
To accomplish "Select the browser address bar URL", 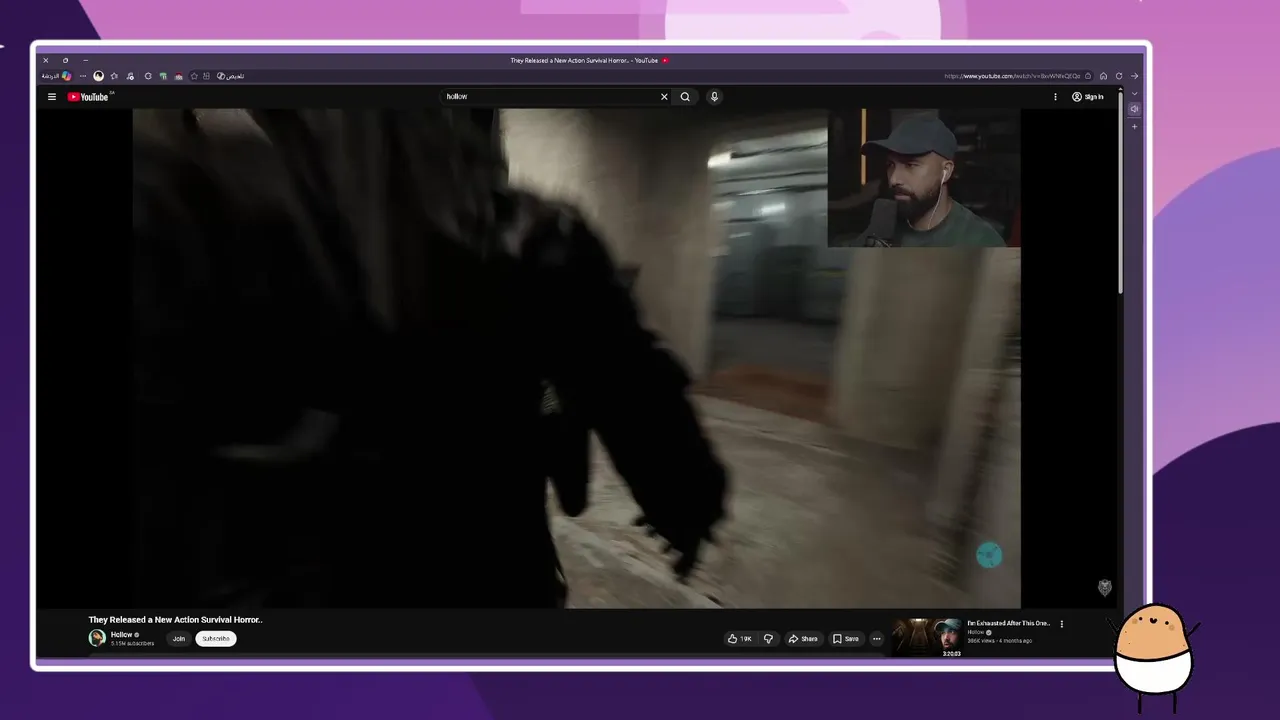I will click(x=1012, y=76).
